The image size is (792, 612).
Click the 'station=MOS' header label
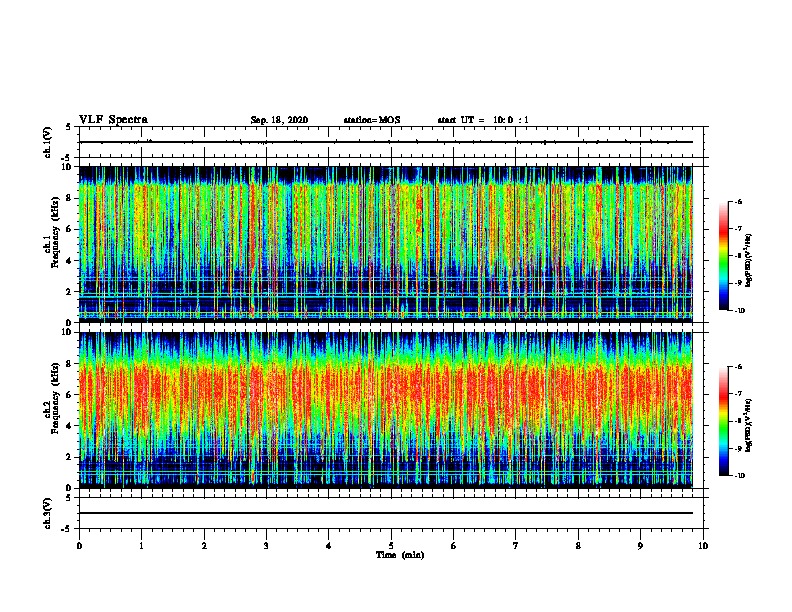pyautogui.click(x=372, y=120)
